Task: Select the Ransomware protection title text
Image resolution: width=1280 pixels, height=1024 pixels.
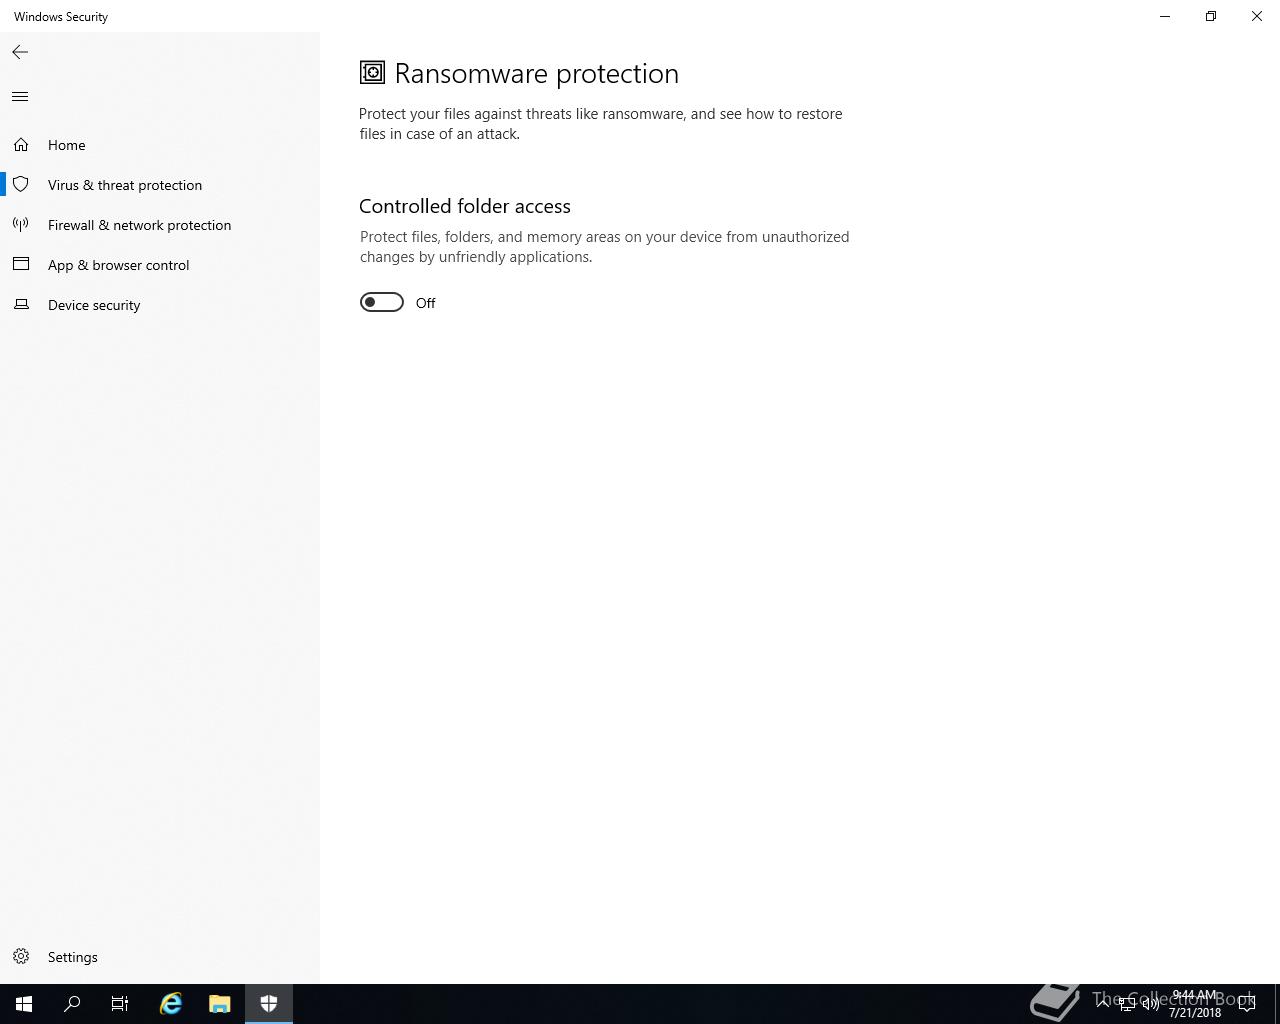Action: [x=536, y=73]
